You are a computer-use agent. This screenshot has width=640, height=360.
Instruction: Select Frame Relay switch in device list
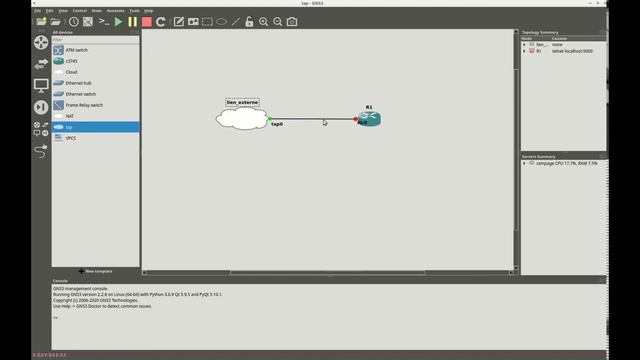pos(96,105)
